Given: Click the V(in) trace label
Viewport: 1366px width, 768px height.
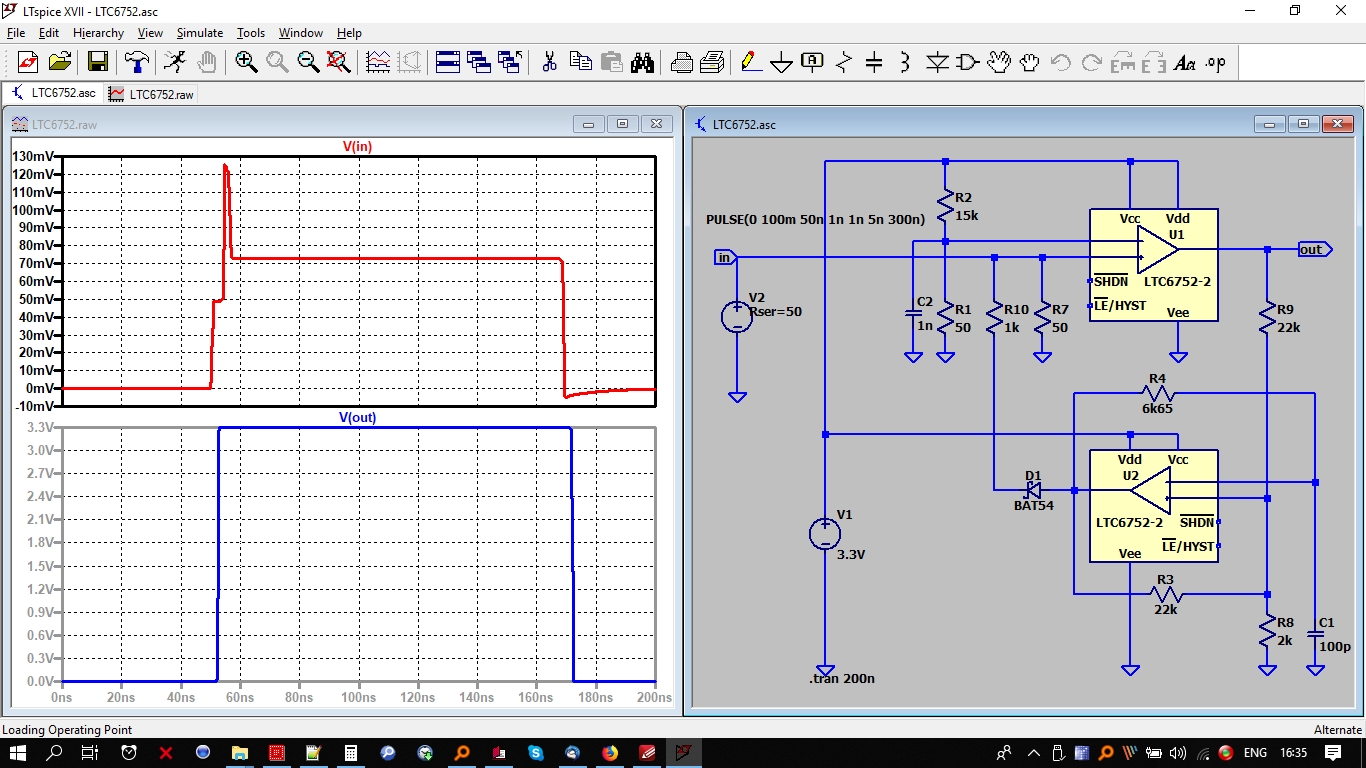Looking at the screenshot, I should (357, 146).
